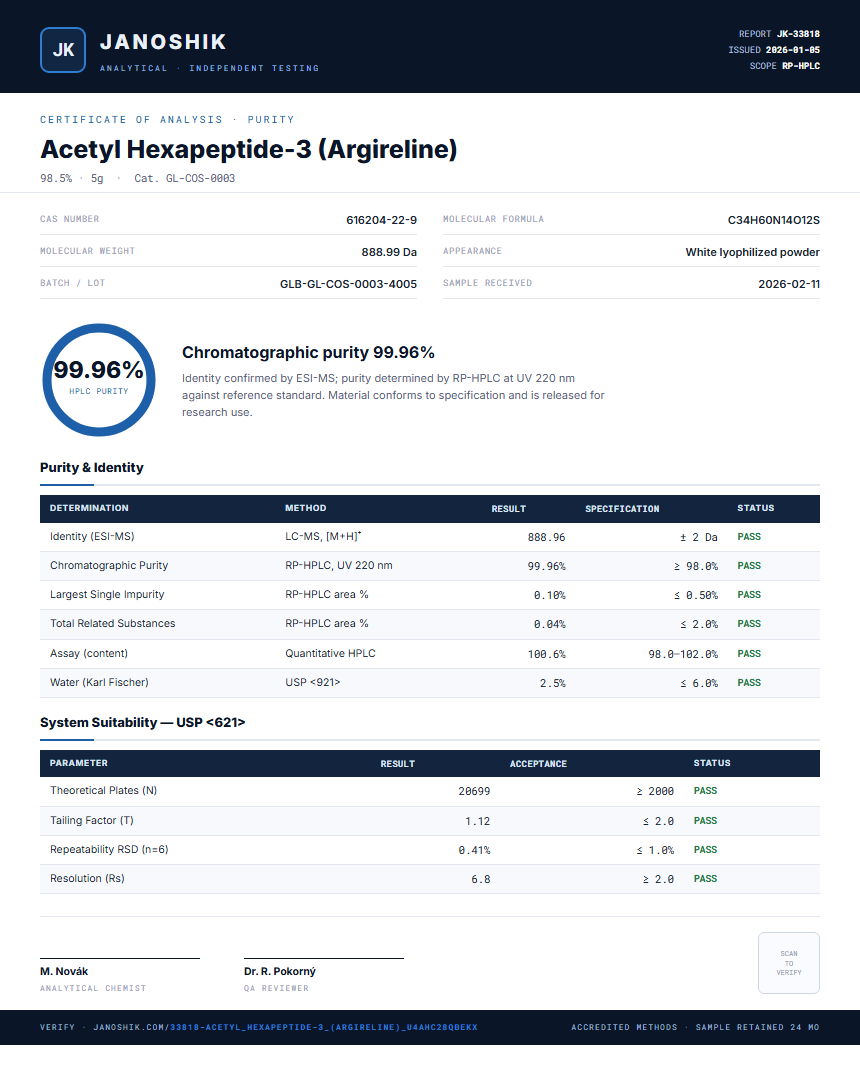
Task: Click the QA REVIEWER title
Action: 276,988
